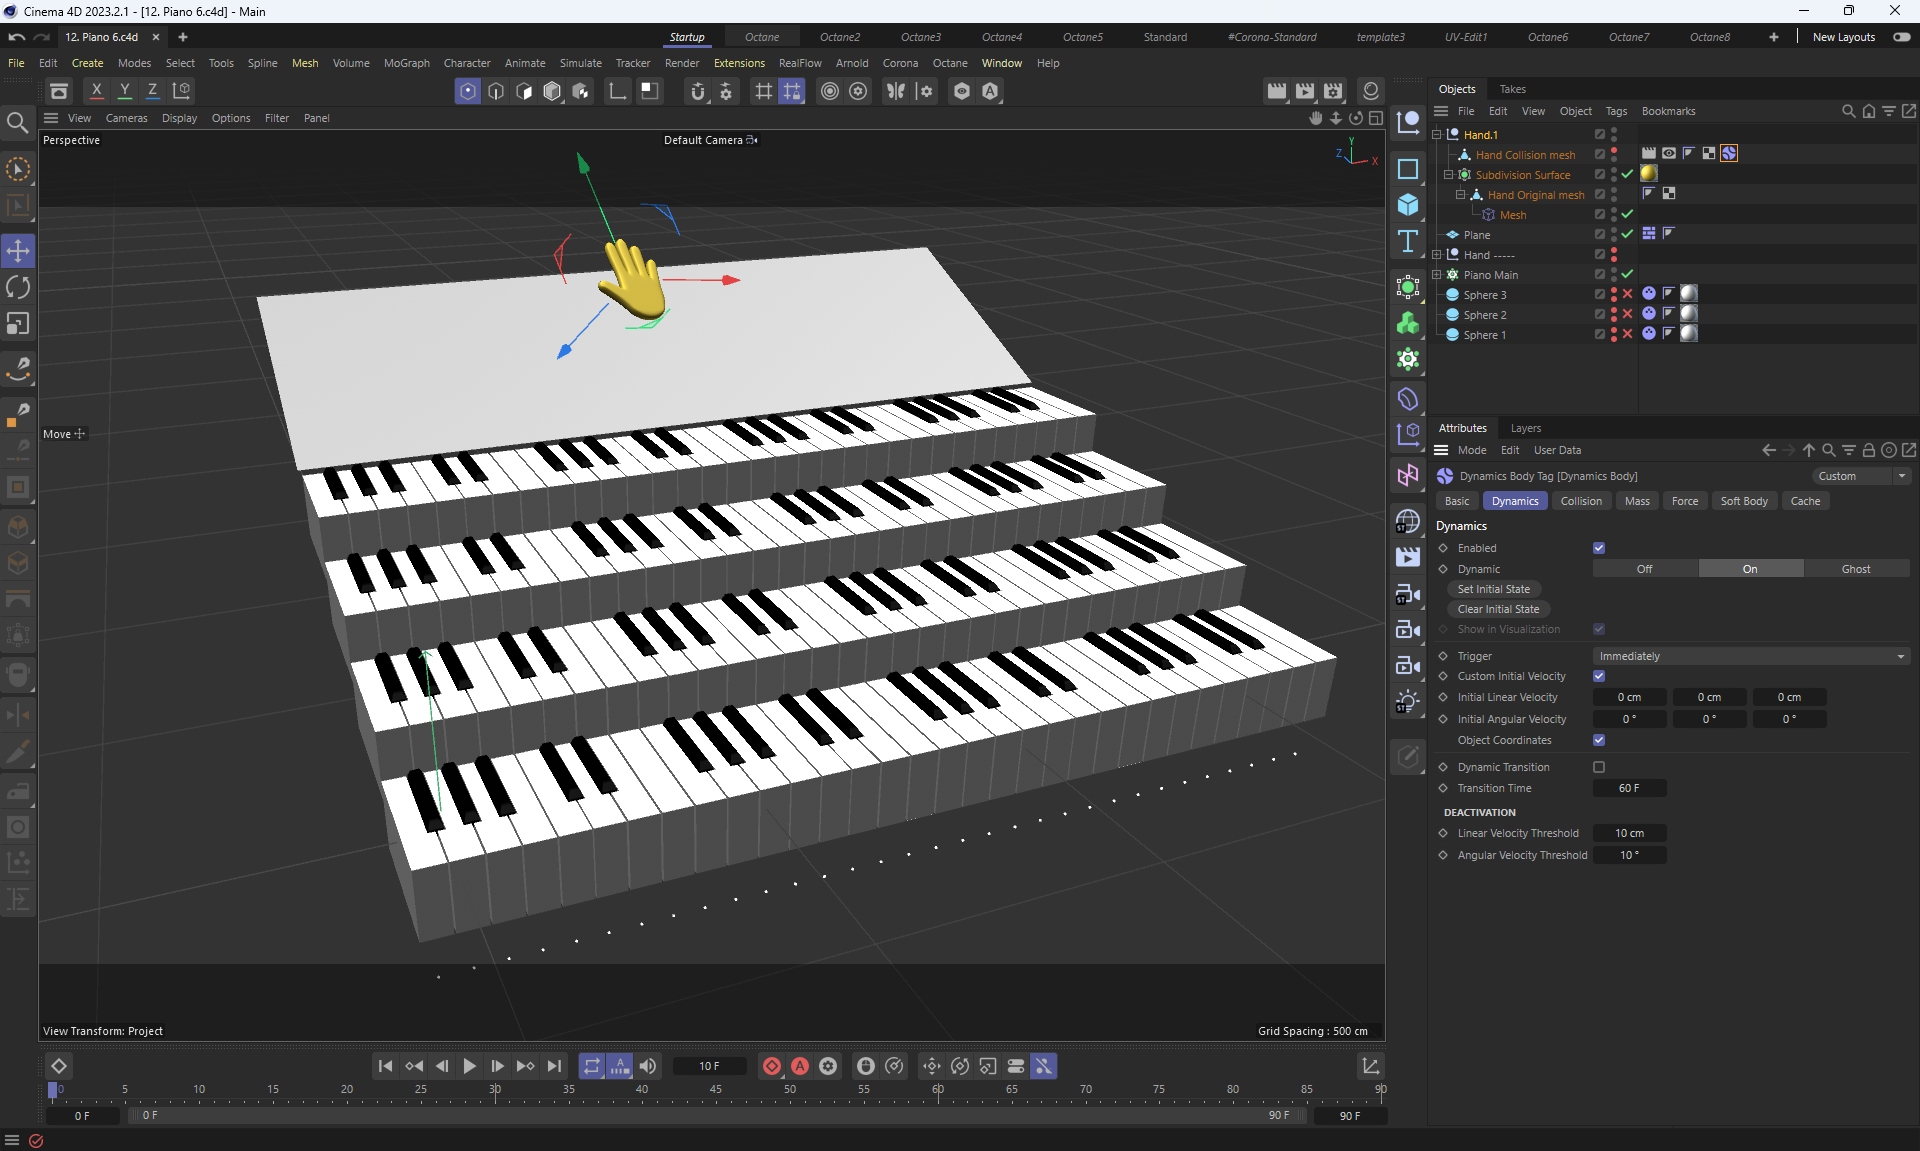
Task: Select the Scale tool in left toolbar
Action: pos(18,324)
